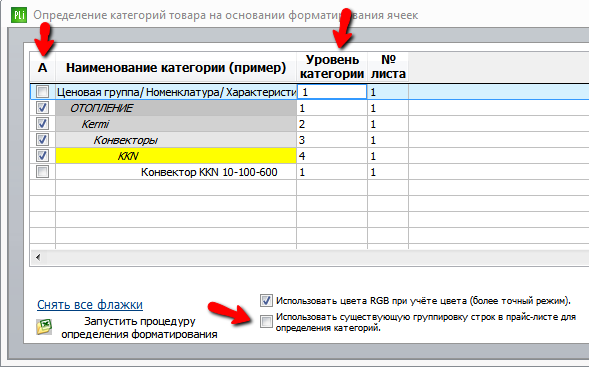Click the PLi application icon in title bar
Viewport: 589px width, 367px height.
19,16
